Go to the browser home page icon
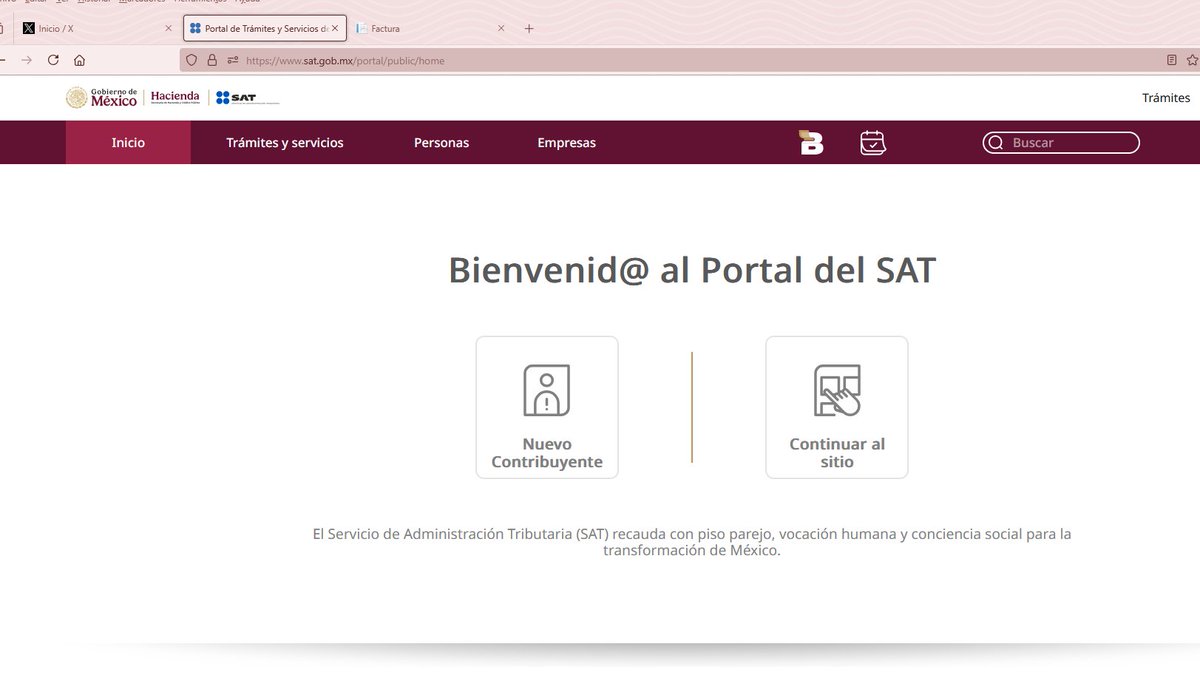The height and width of the screenshot is (675, 1200). click(x=80, y=60)
